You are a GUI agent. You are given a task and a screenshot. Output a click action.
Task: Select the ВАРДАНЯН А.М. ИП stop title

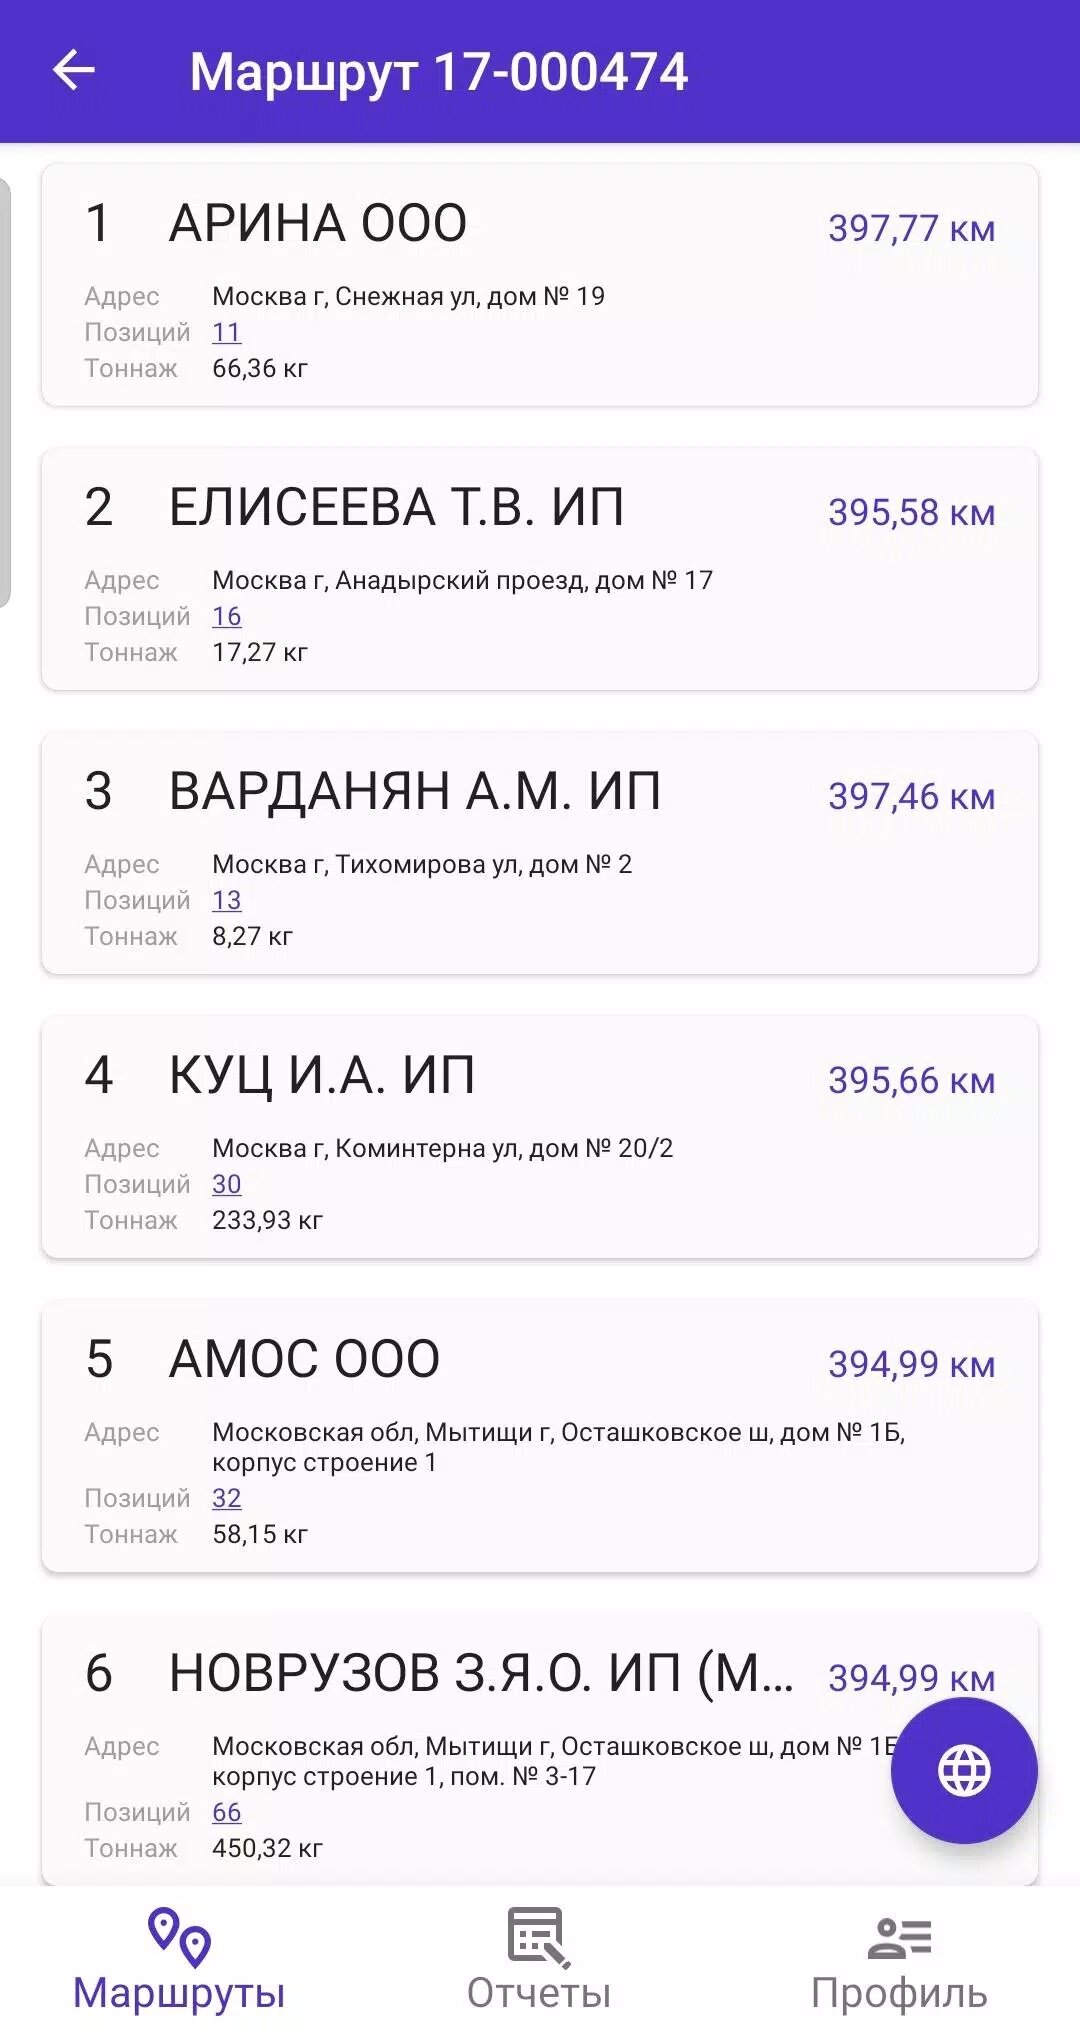[415, 791]
